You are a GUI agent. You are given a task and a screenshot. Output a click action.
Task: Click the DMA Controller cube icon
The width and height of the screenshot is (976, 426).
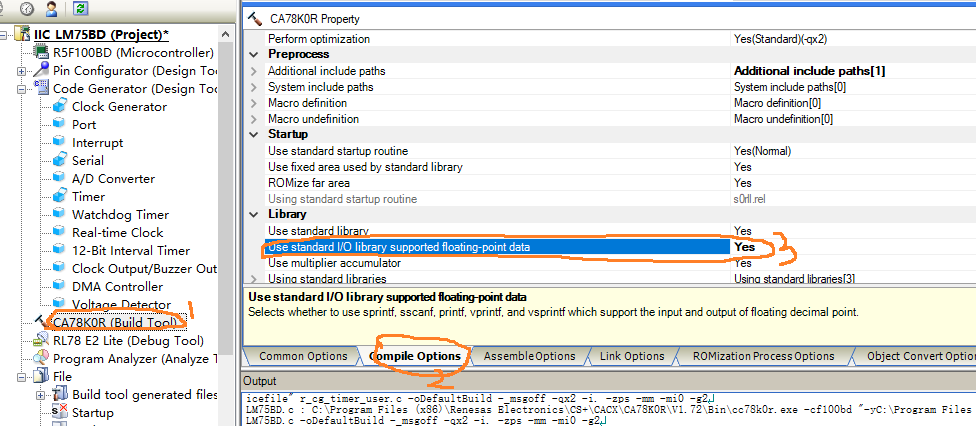pos(60,286)
